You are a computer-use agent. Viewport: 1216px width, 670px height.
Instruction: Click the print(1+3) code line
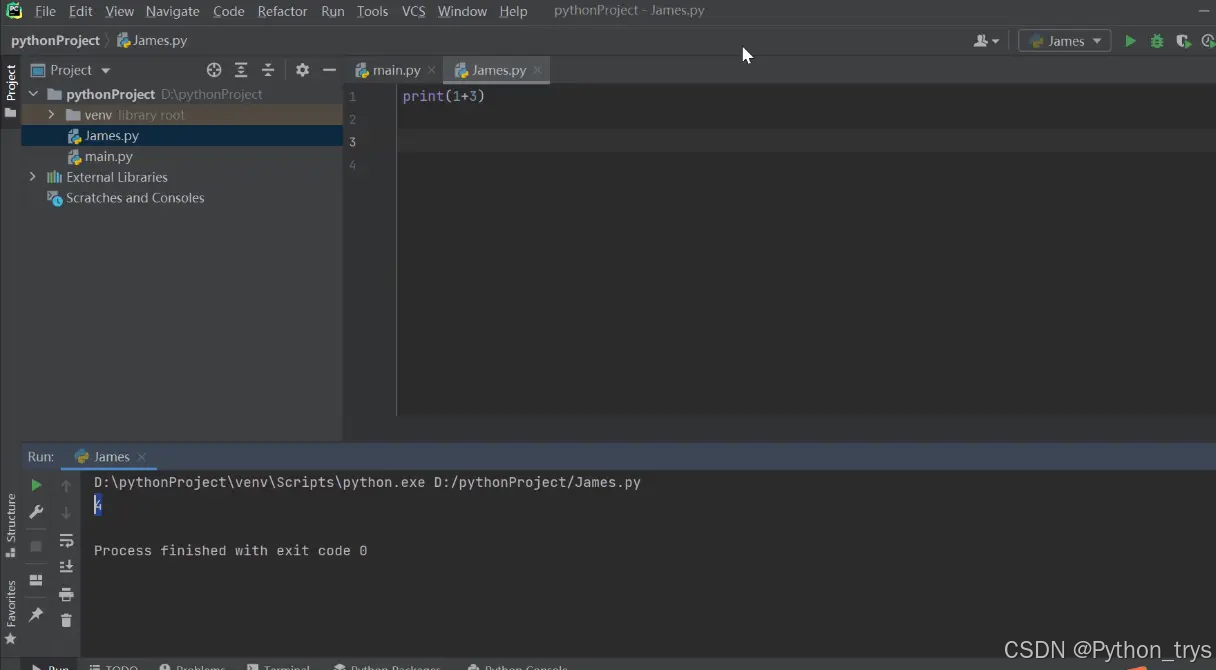(x=443, y=96)
